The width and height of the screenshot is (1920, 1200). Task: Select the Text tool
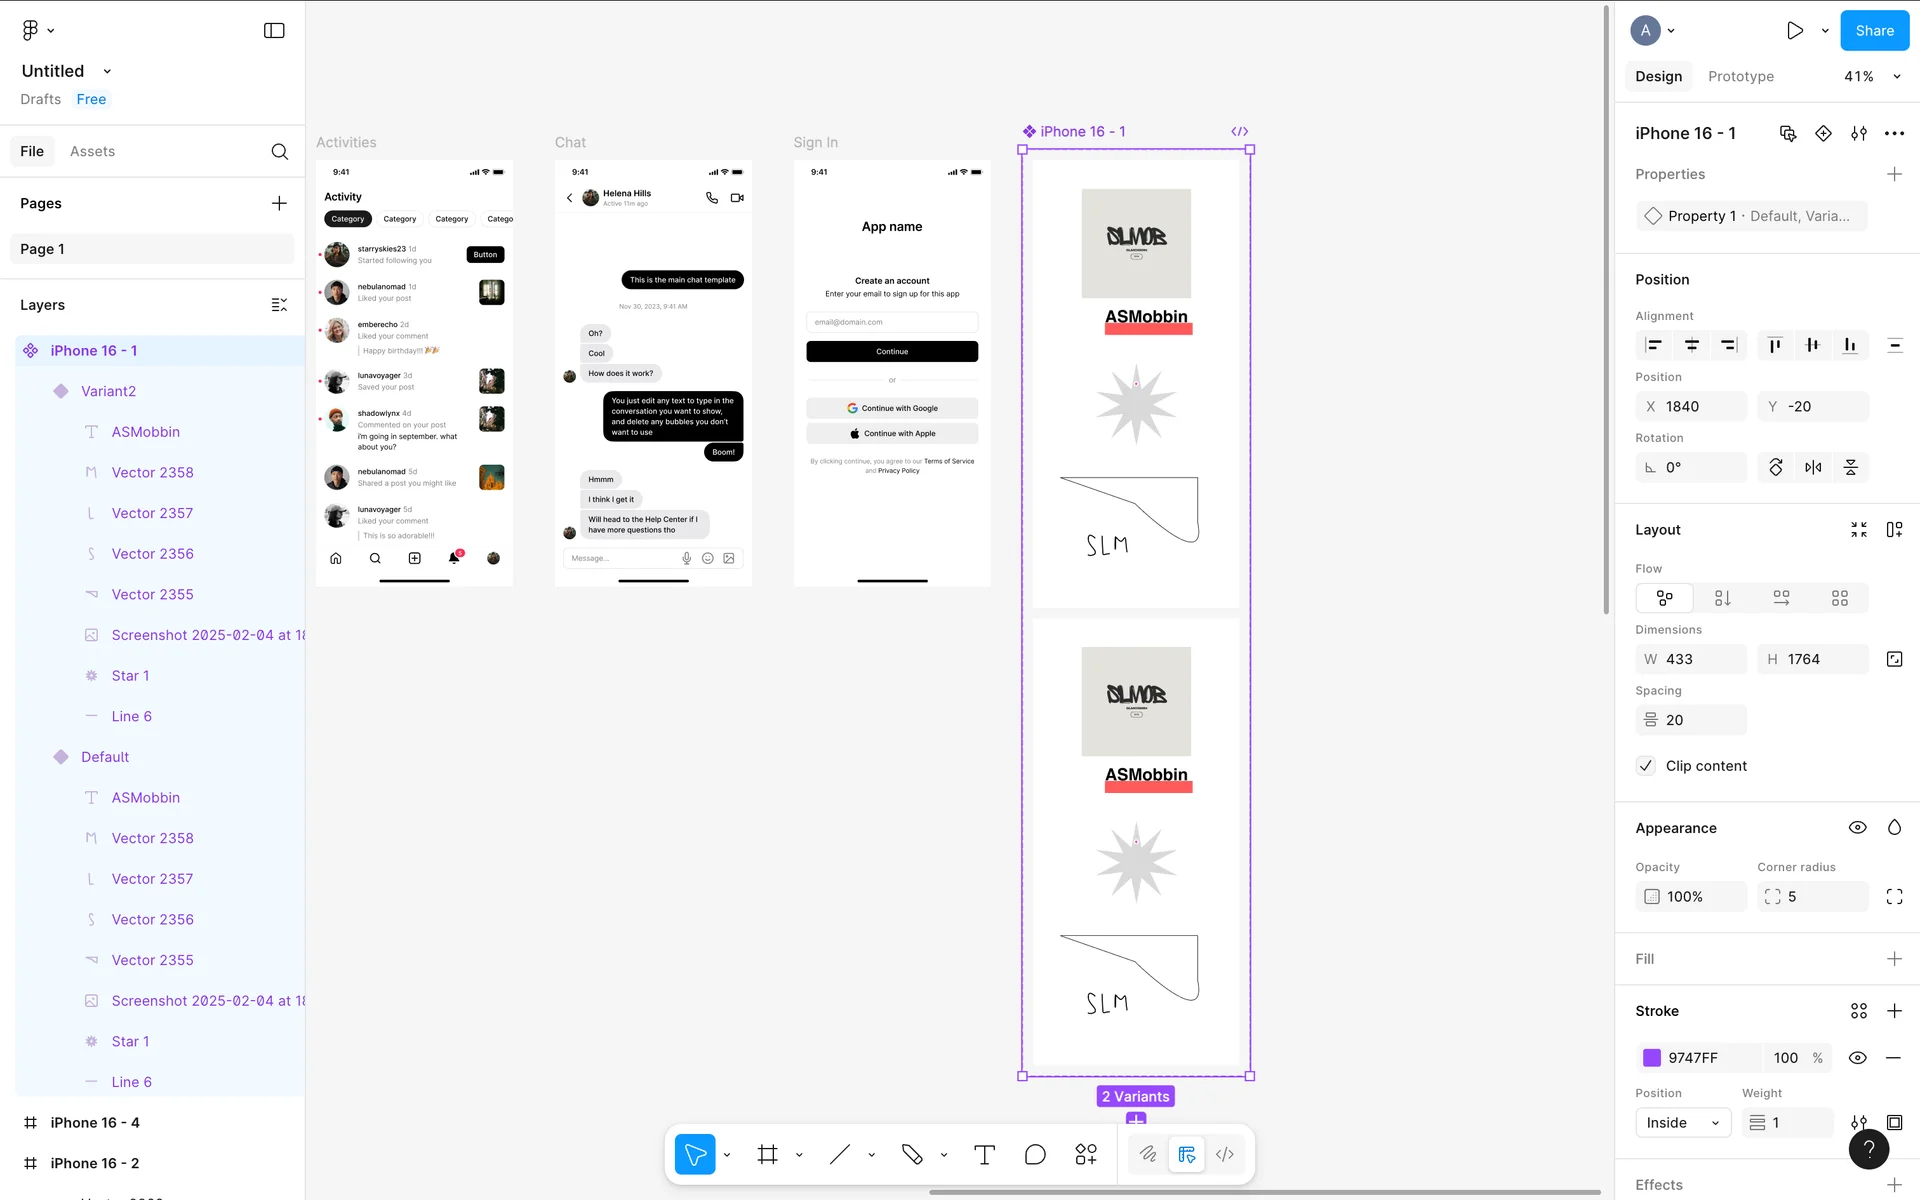coord(984,1155)
